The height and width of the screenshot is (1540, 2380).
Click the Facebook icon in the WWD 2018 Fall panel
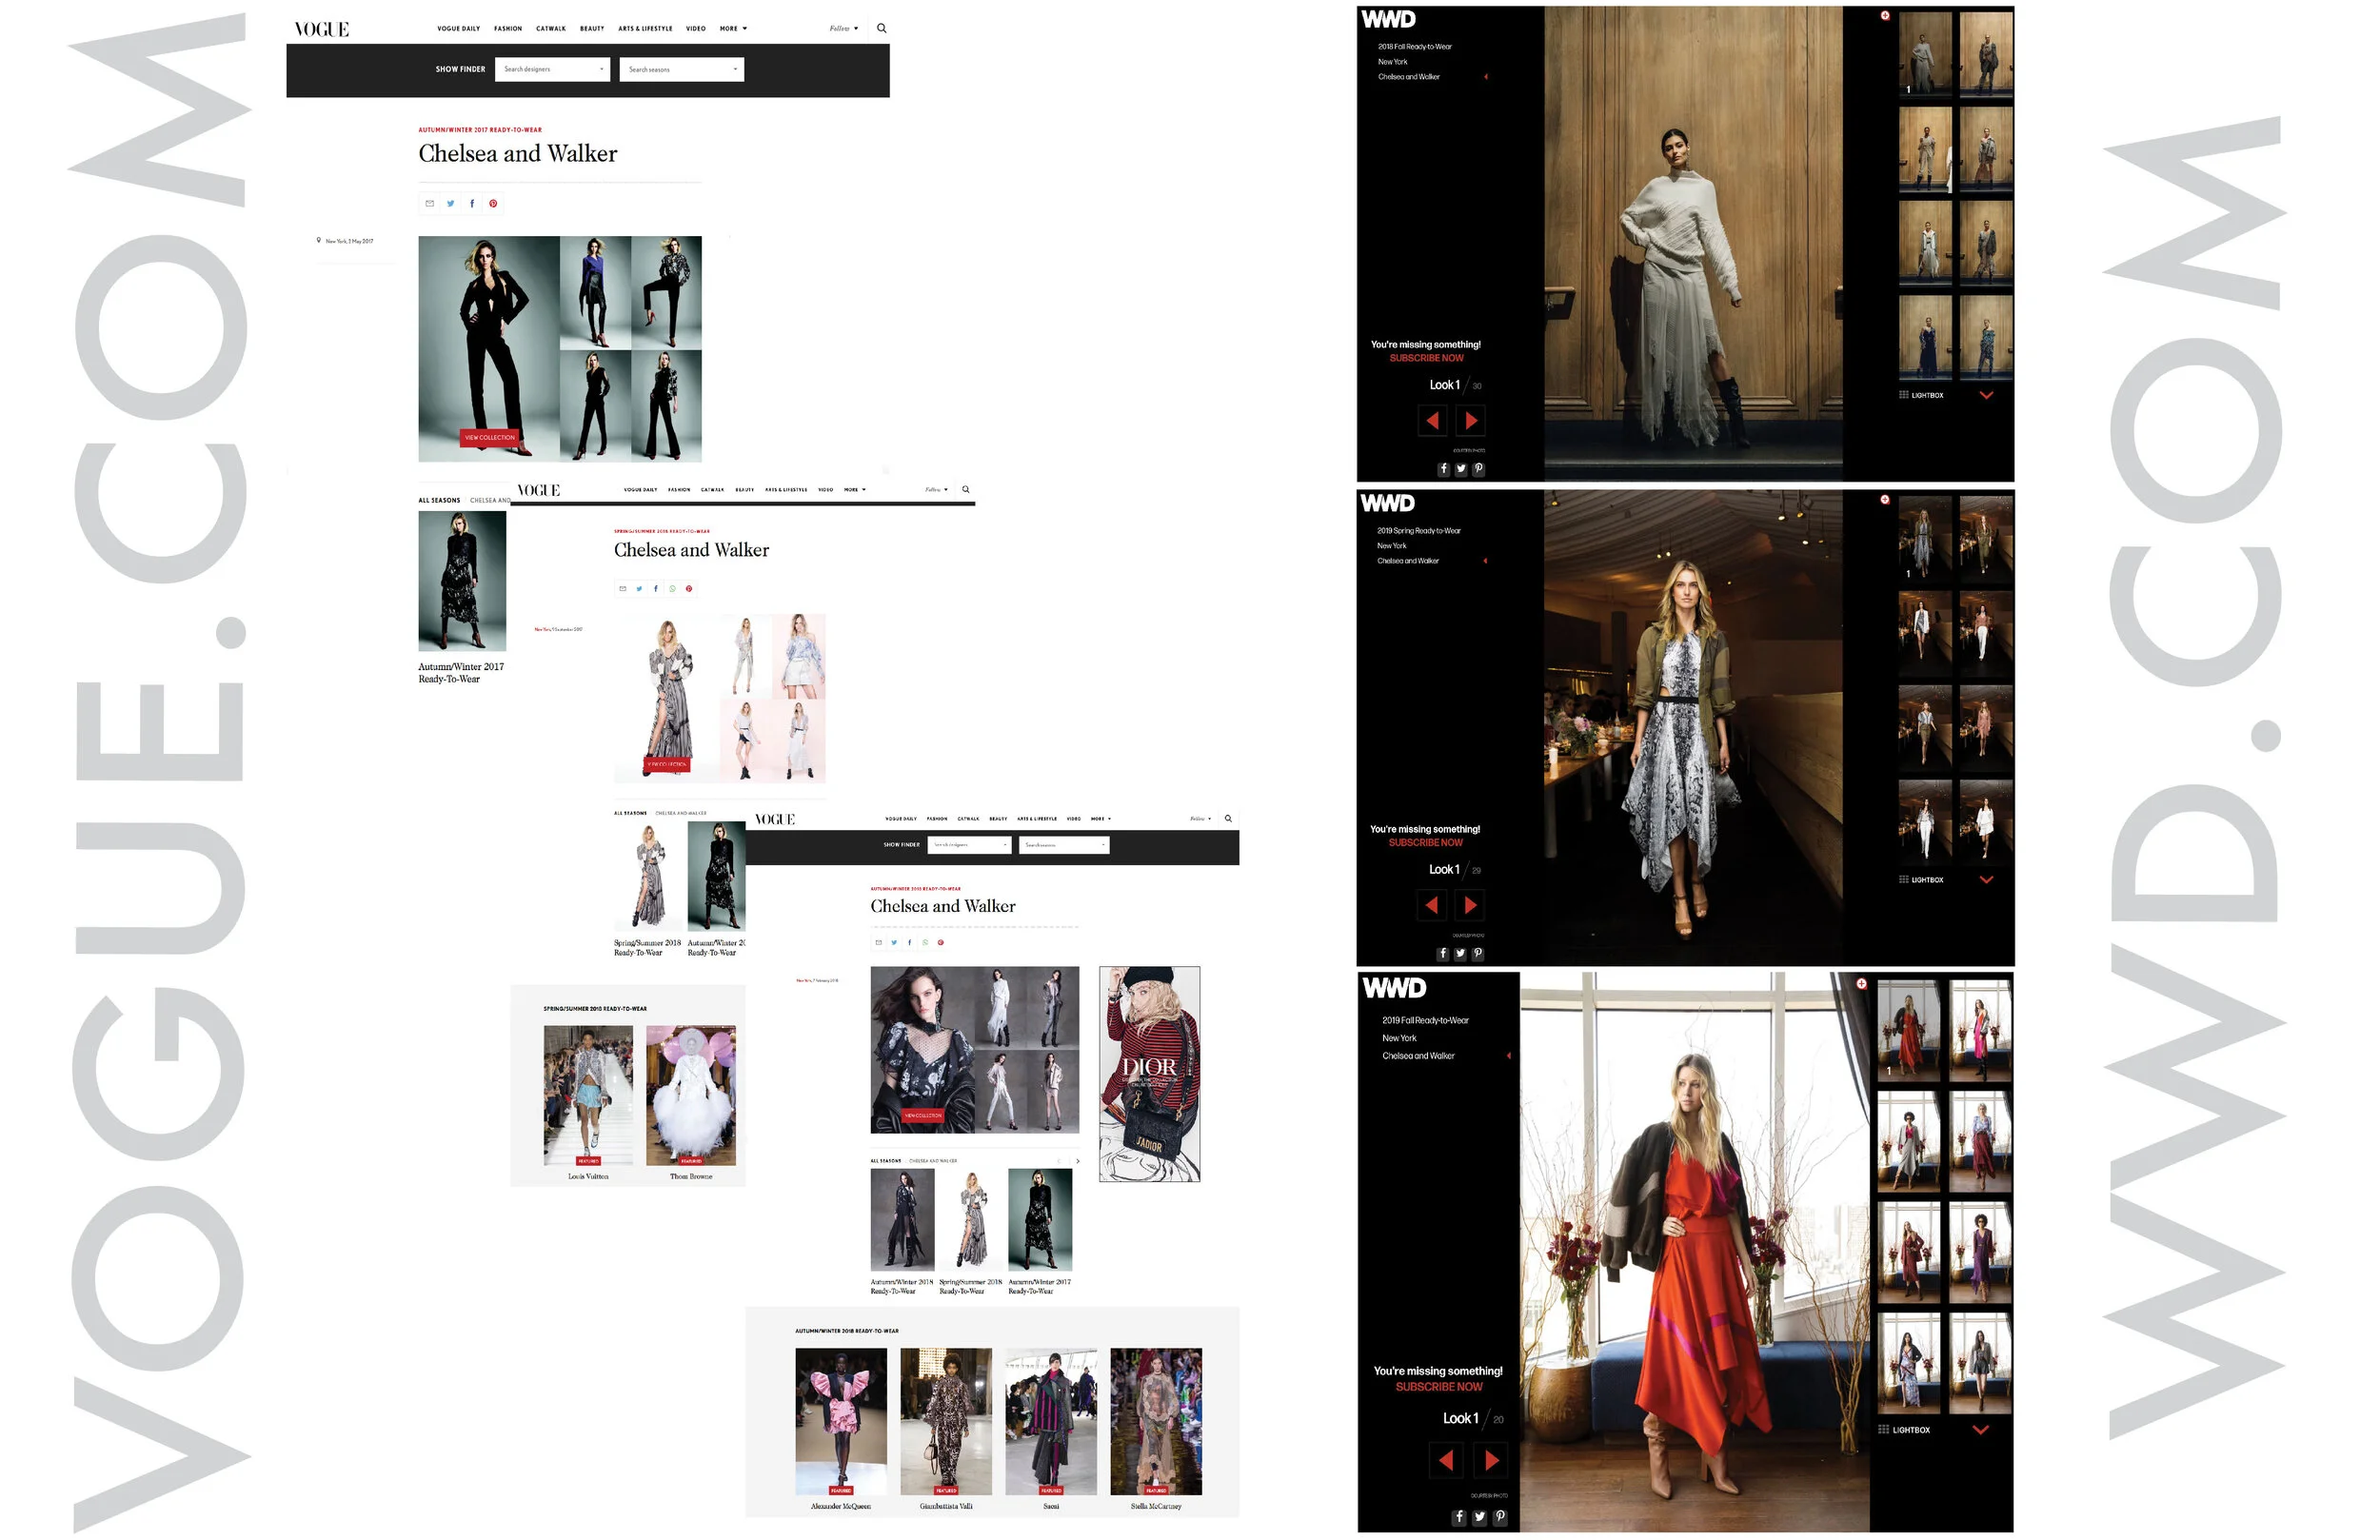1443,468
